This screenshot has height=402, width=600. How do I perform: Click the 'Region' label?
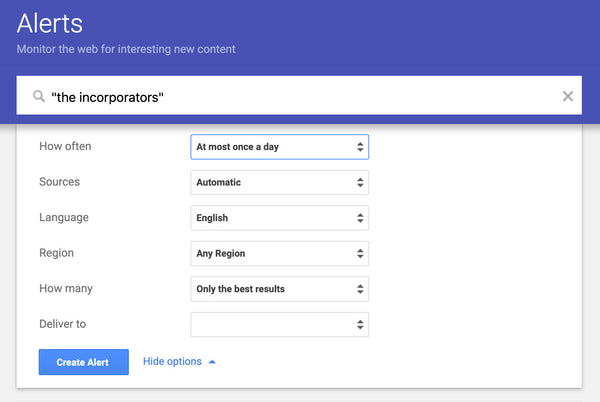tap(56, 253)
